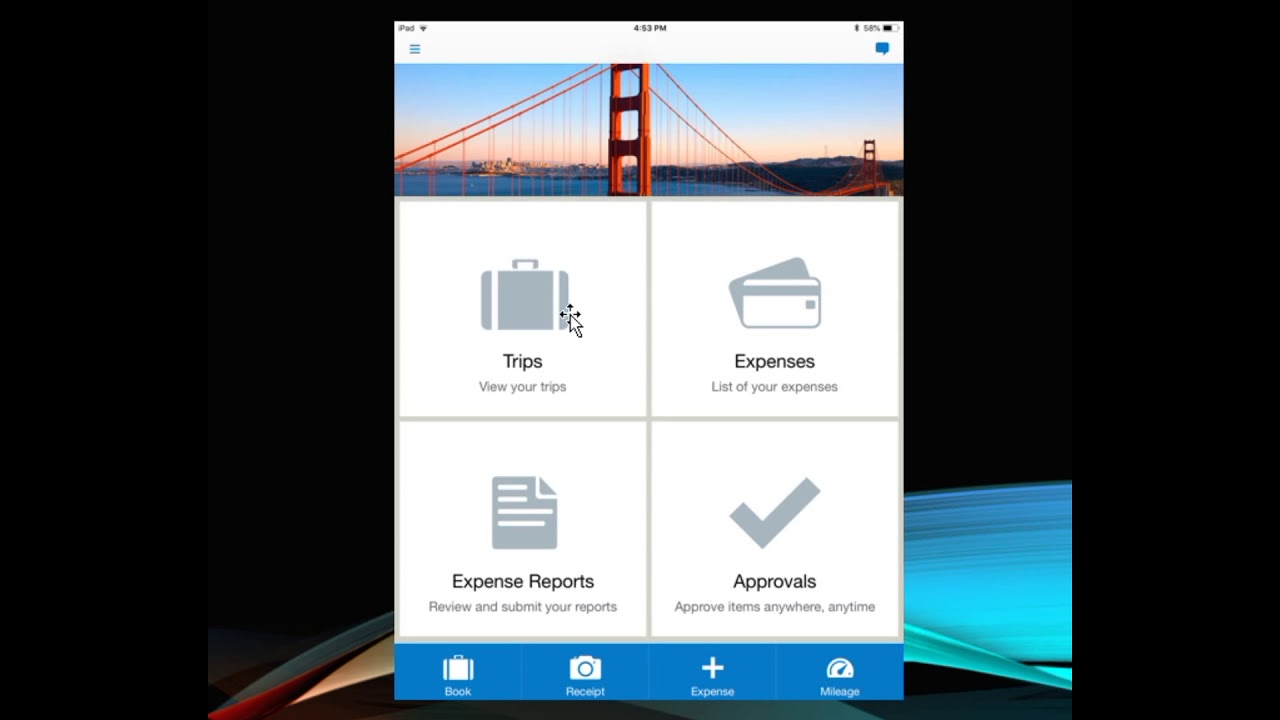Open the hamburger menu icon
The image size is (1280, 720).
coord(415,49)
